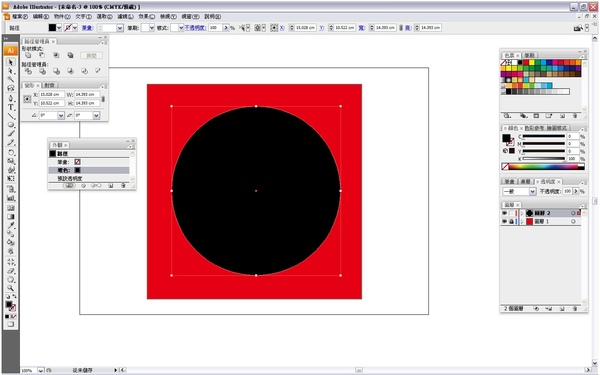Click underlined stroke link in control bar

87,28
